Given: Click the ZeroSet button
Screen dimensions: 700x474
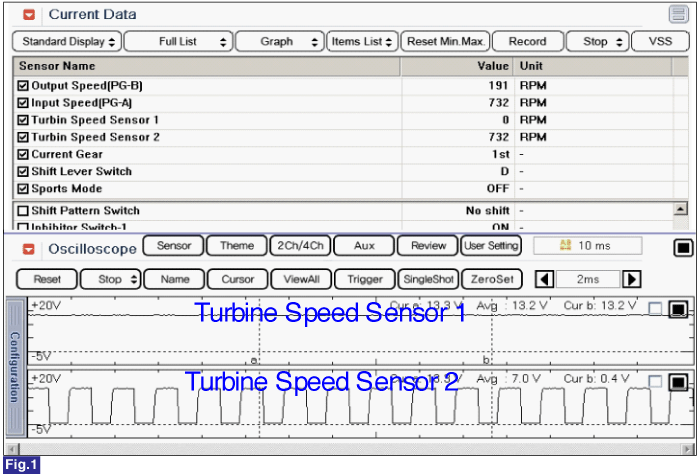Looking at the screenshot, I should pos(492,279).
